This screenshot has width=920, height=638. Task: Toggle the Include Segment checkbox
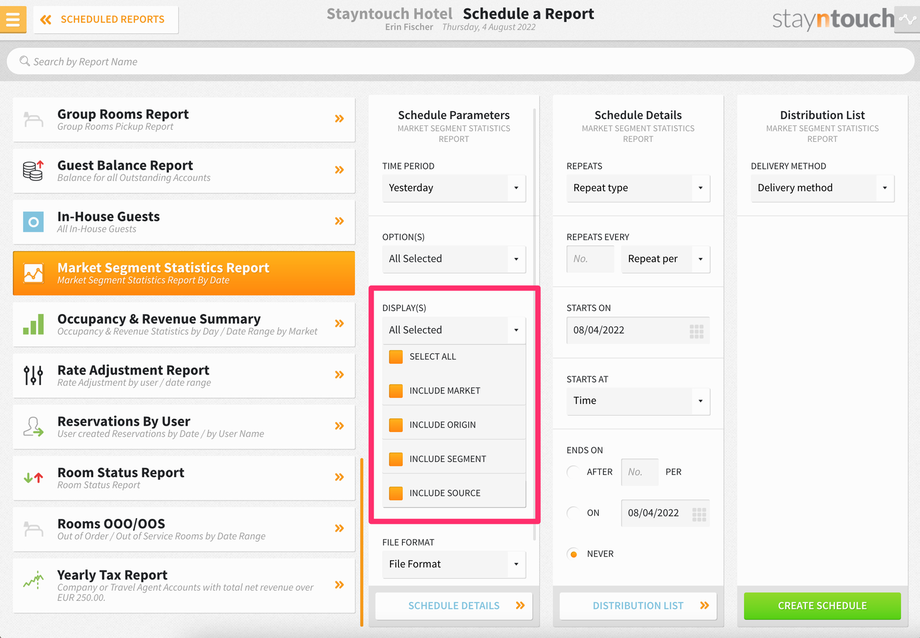click(396, 459)
